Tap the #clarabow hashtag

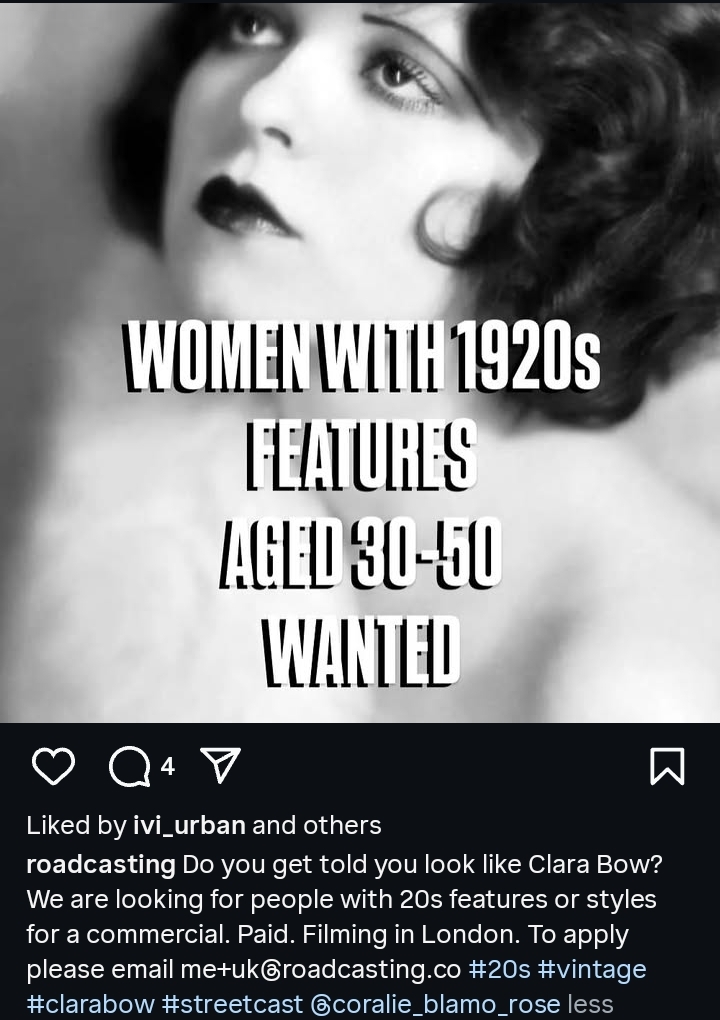click(x=90, y=1004)
